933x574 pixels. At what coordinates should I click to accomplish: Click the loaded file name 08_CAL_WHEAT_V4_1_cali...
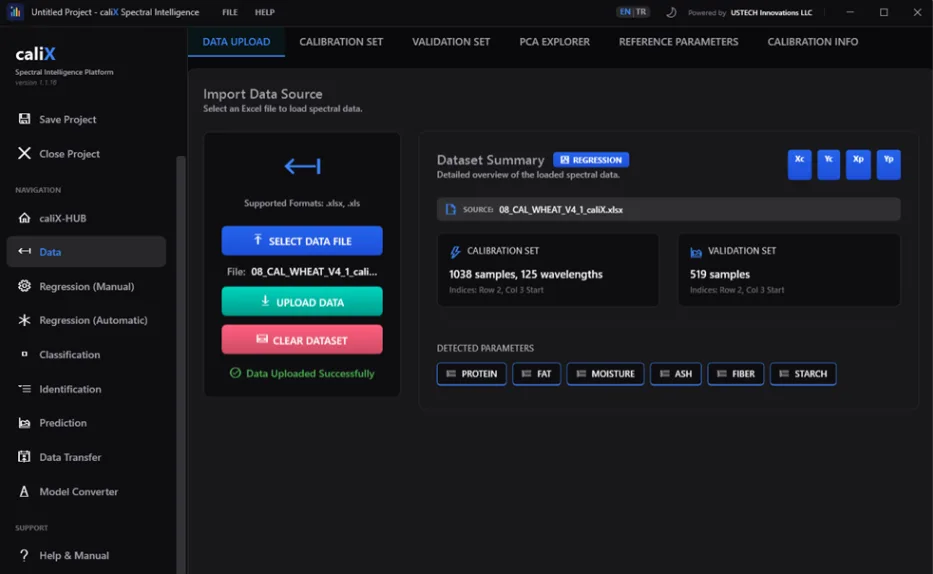tap(314, 271)
